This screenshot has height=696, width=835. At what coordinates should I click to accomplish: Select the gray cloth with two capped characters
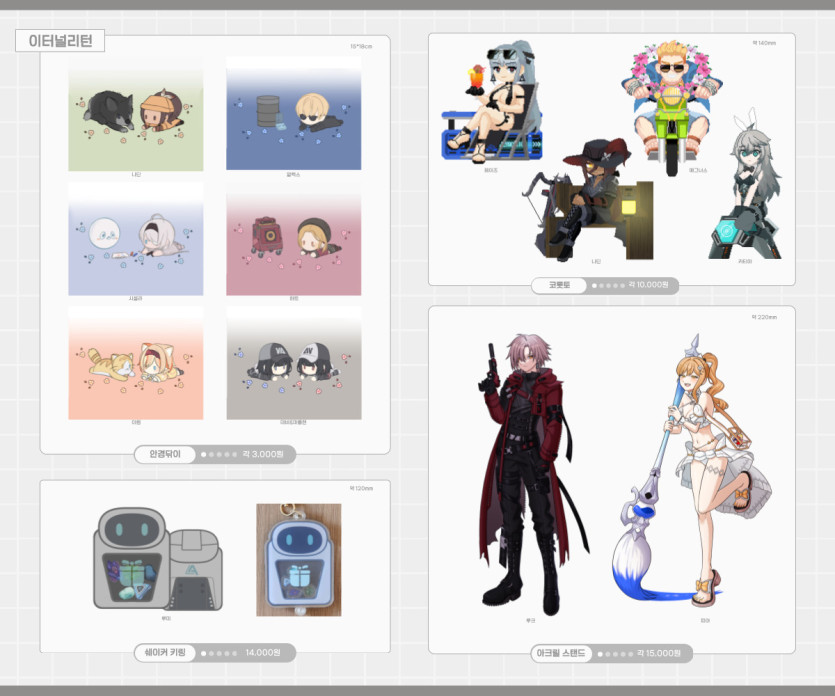pyautogui.click(x=294, y=363)
